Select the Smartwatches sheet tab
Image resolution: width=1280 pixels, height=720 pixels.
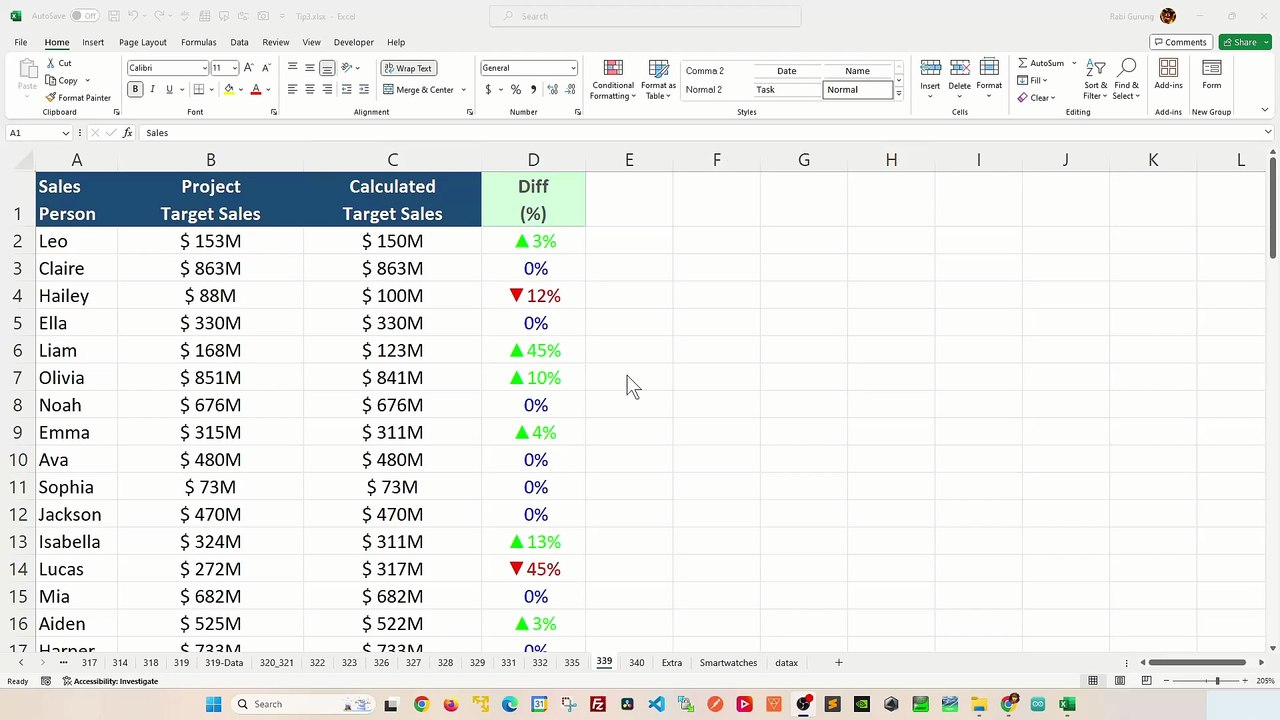click(728, 663)
